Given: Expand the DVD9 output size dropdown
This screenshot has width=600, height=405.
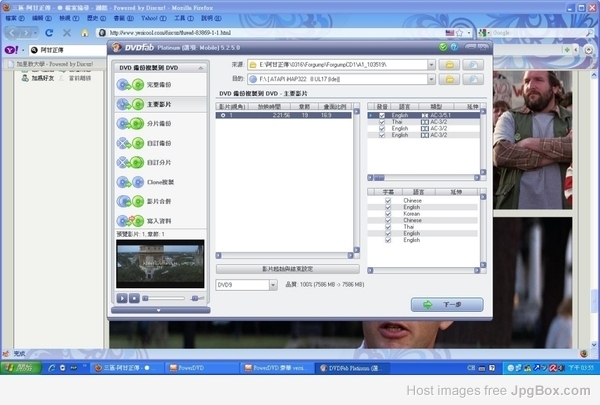Looking at the screenshot, I should [272, 285].
